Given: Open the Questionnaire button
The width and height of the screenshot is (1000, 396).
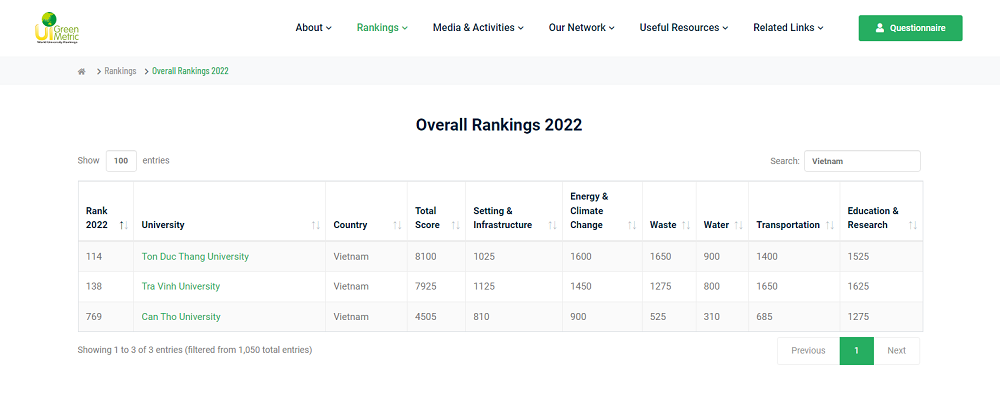Looking at the screenshot, I should click(x=910, y=28).
